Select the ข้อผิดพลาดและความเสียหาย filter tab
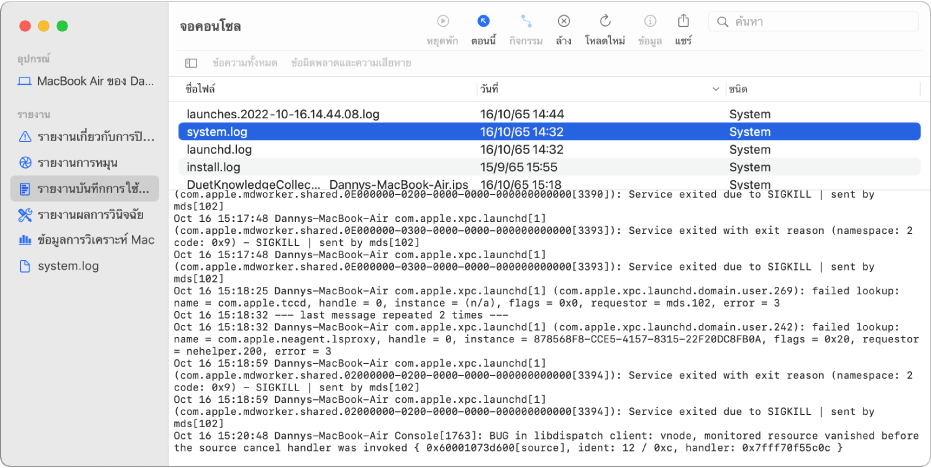The width and height of the screenshot is (931, 468). click(351, 63)
